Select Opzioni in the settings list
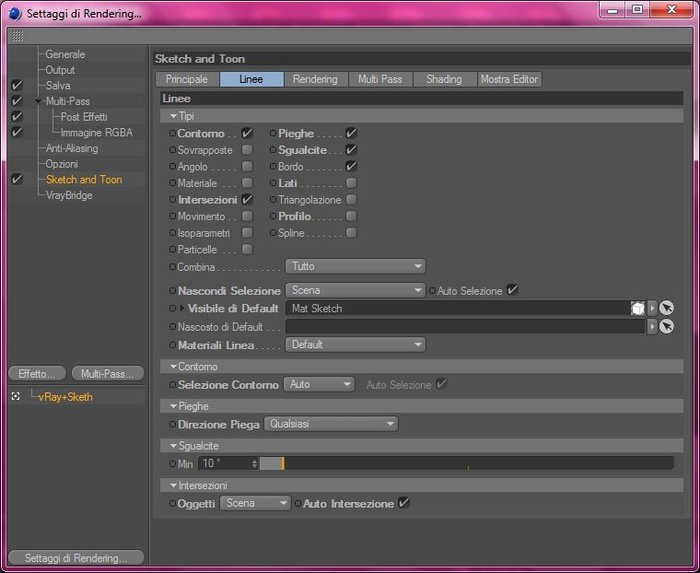The image size is (700, 573). point(62,164)
